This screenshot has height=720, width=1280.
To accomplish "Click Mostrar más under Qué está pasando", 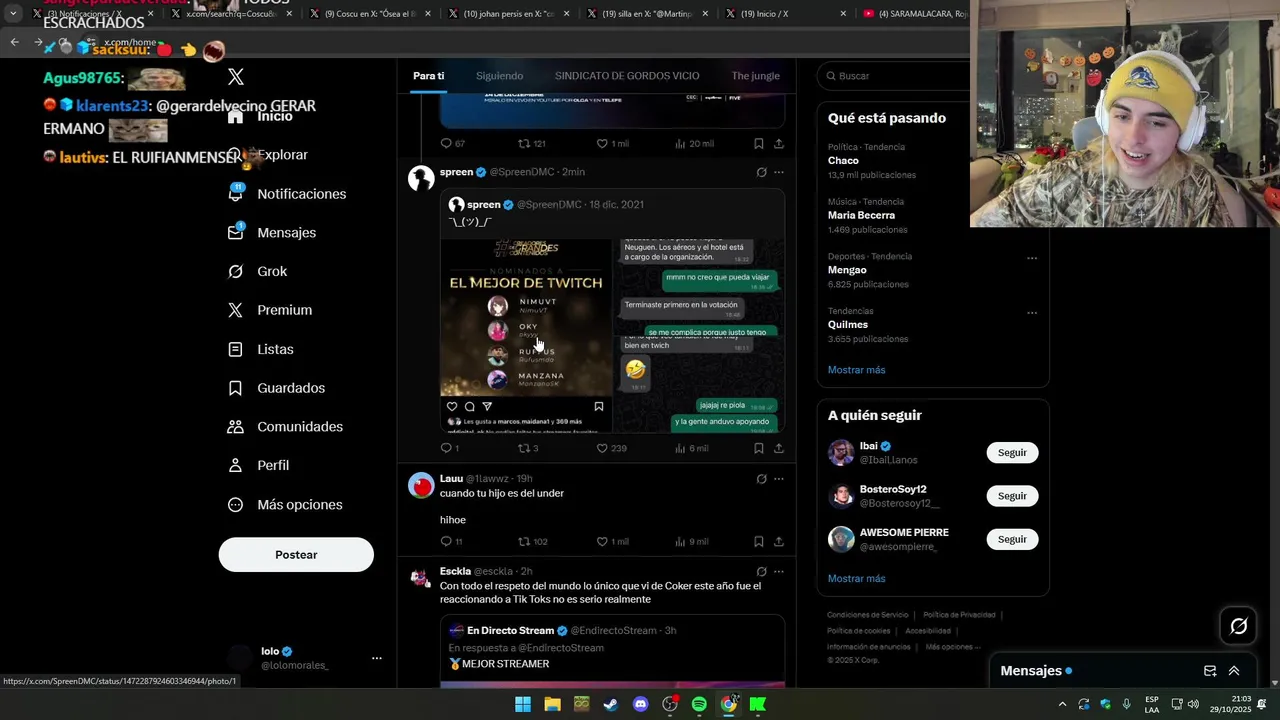I will point(856,370).
